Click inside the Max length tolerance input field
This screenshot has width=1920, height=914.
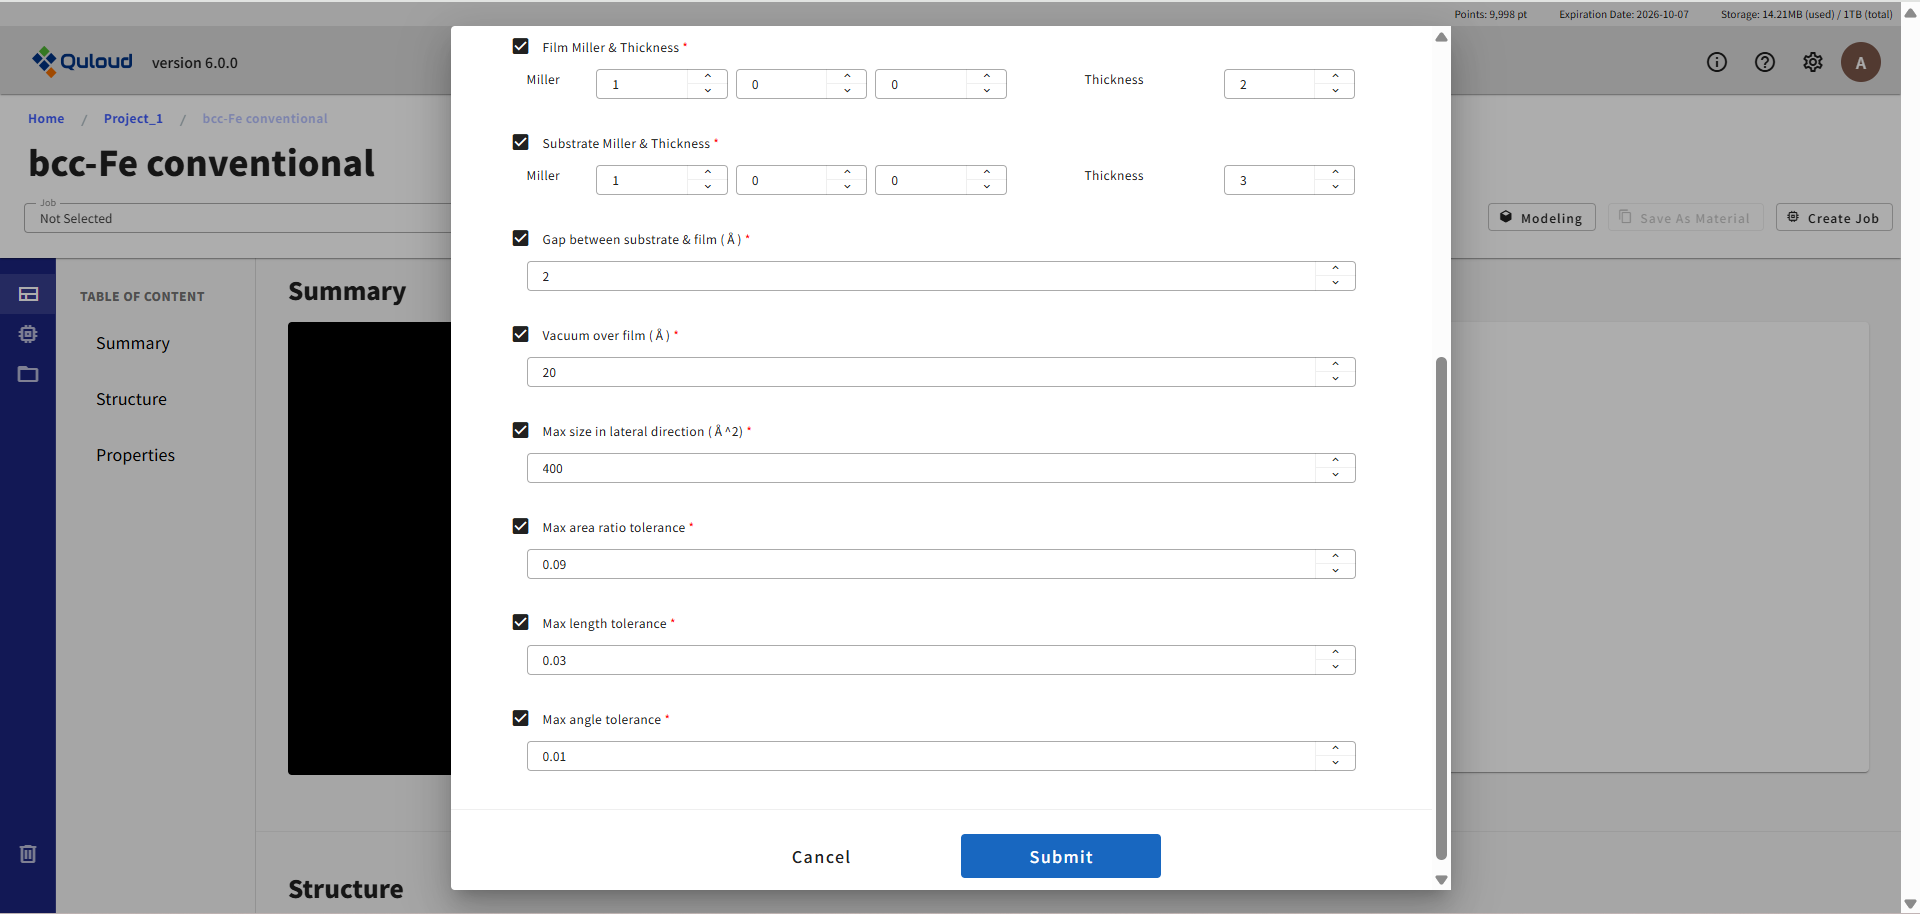(900, 660)
